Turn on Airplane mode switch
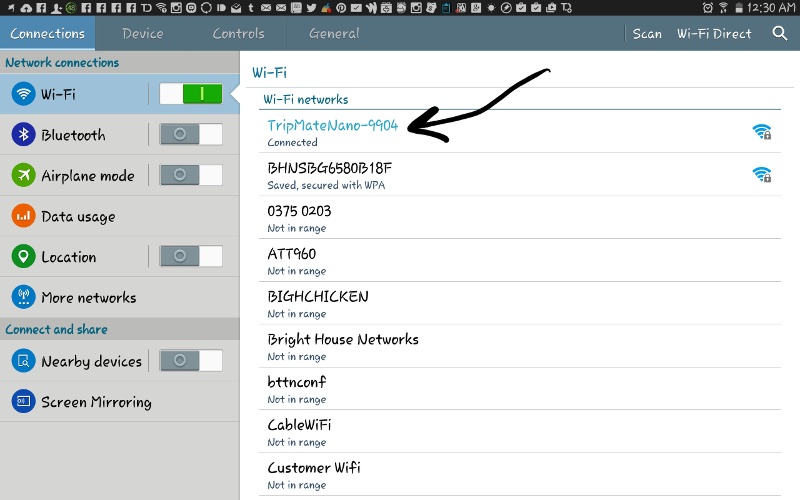Viewport: 800px width, 500px height. point(191,175)
